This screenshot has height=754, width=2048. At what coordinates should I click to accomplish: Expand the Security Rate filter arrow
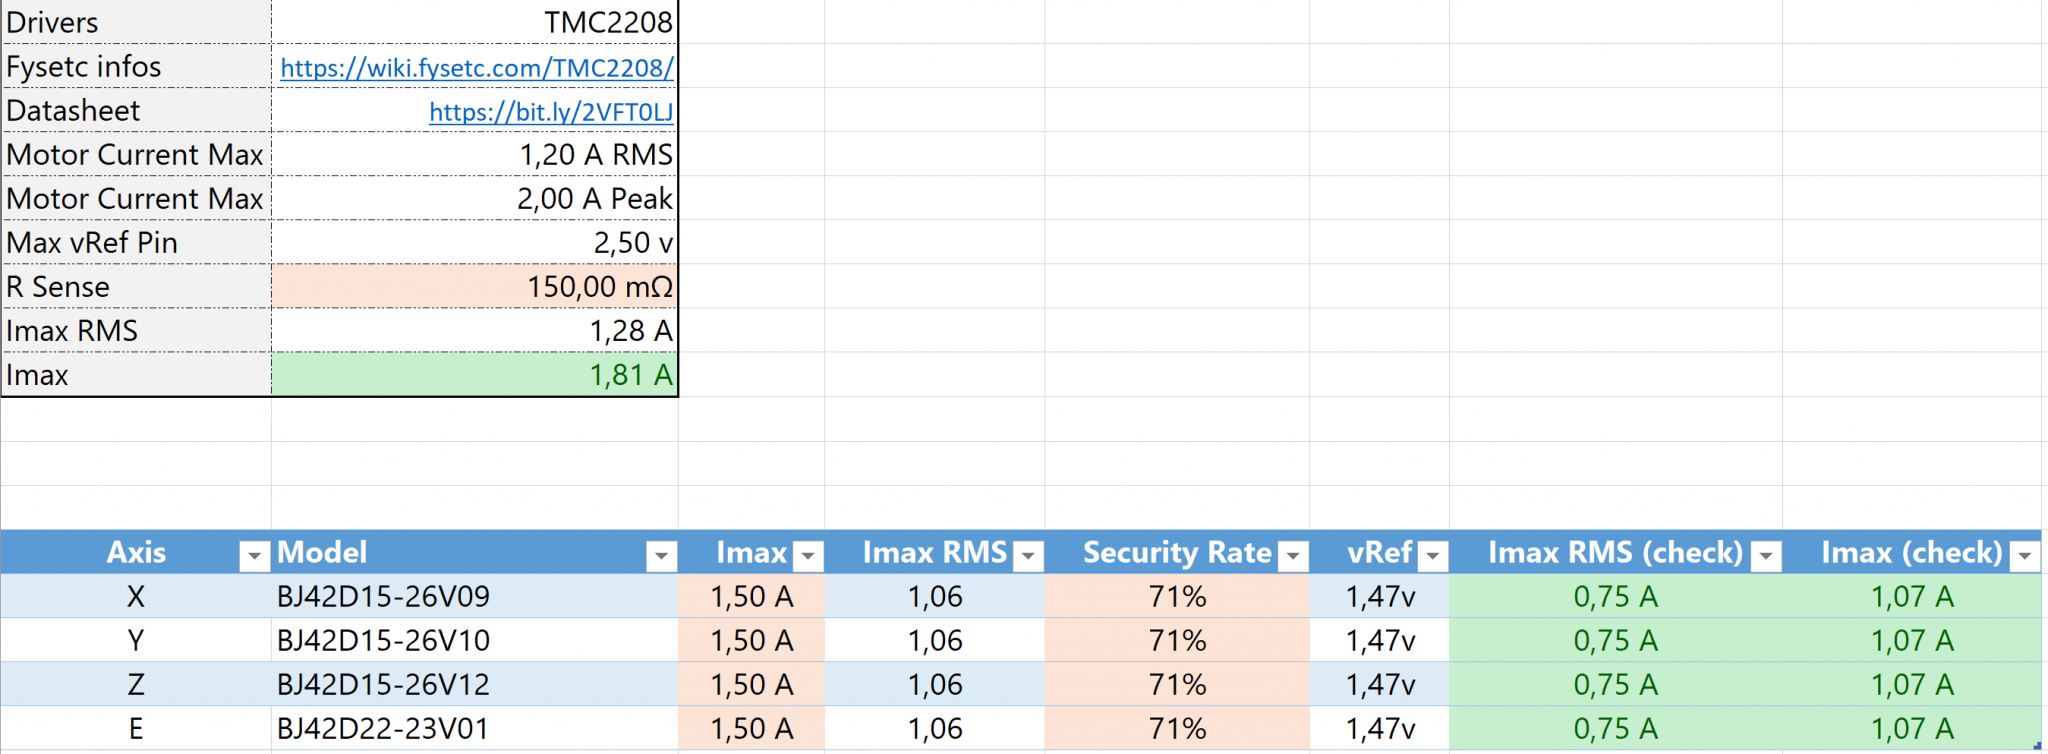point(1293,555)
